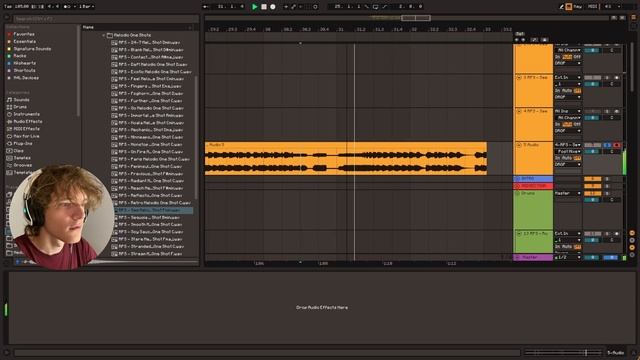
Task: Open the 5-Audio device view selector
Action: click(x=616, y=353)
